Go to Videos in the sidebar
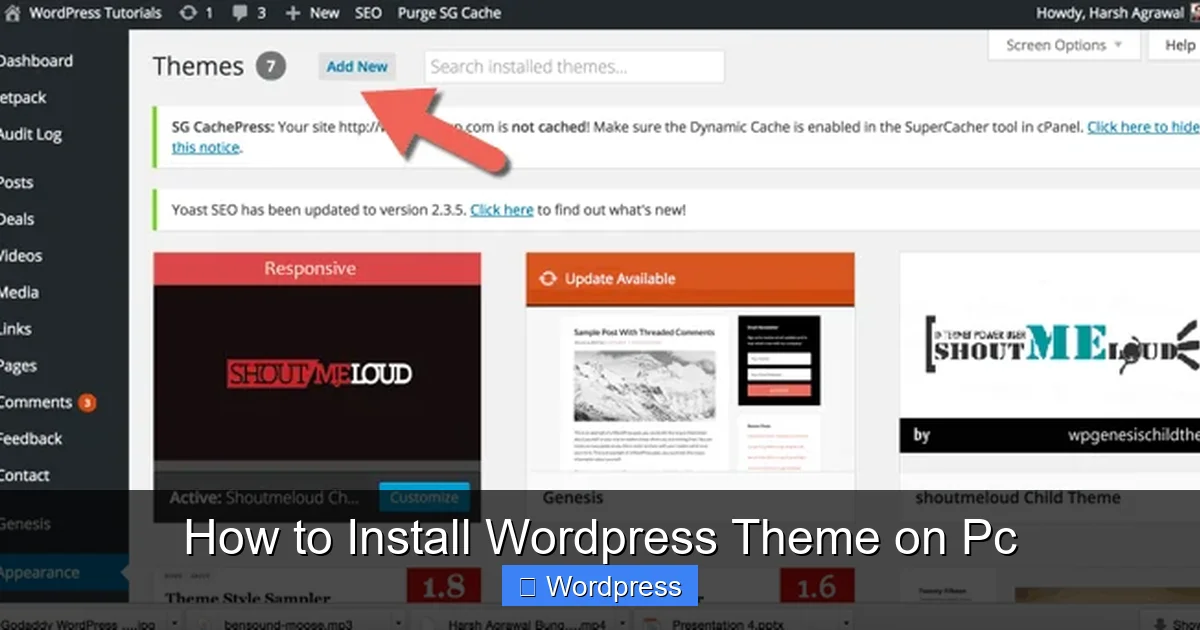 (21, 256)
